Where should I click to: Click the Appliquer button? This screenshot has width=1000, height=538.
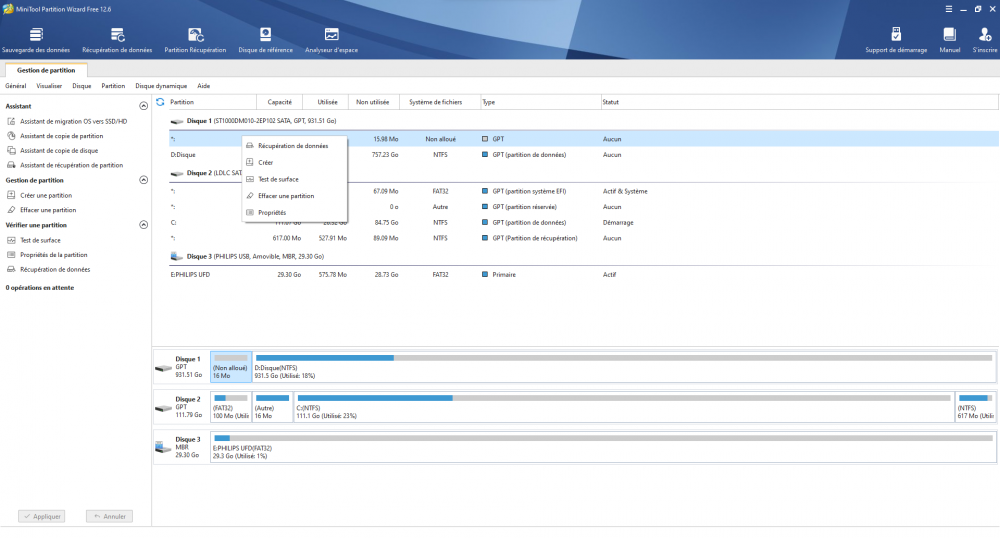click(42, 516)
